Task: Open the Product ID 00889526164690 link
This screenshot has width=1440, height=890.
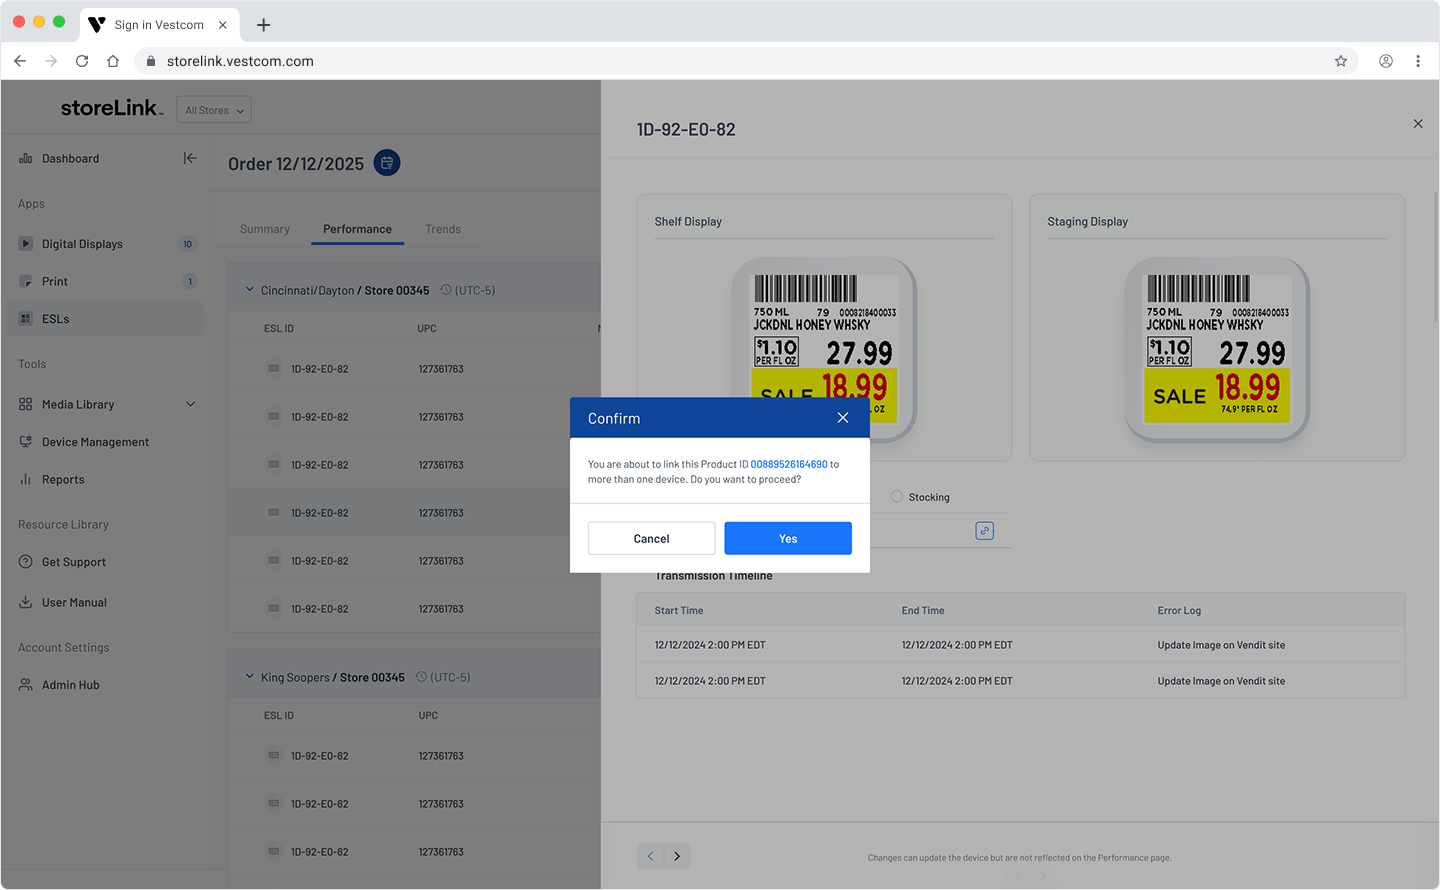Action: 789,464
